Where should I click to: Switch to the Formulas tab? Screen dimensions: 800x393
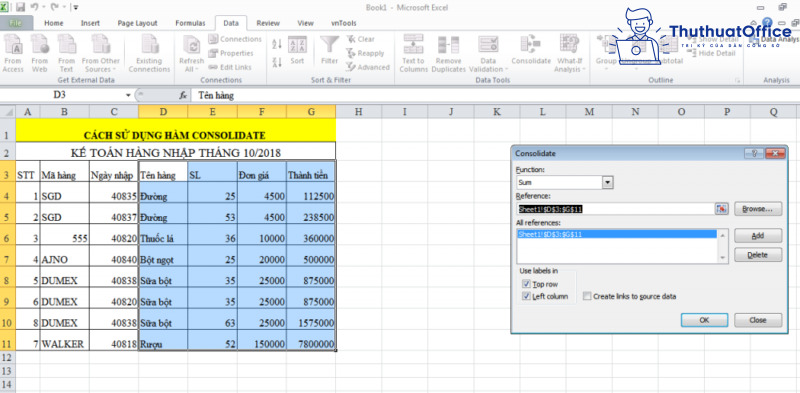pyautogui.click(x=190, y=23)
